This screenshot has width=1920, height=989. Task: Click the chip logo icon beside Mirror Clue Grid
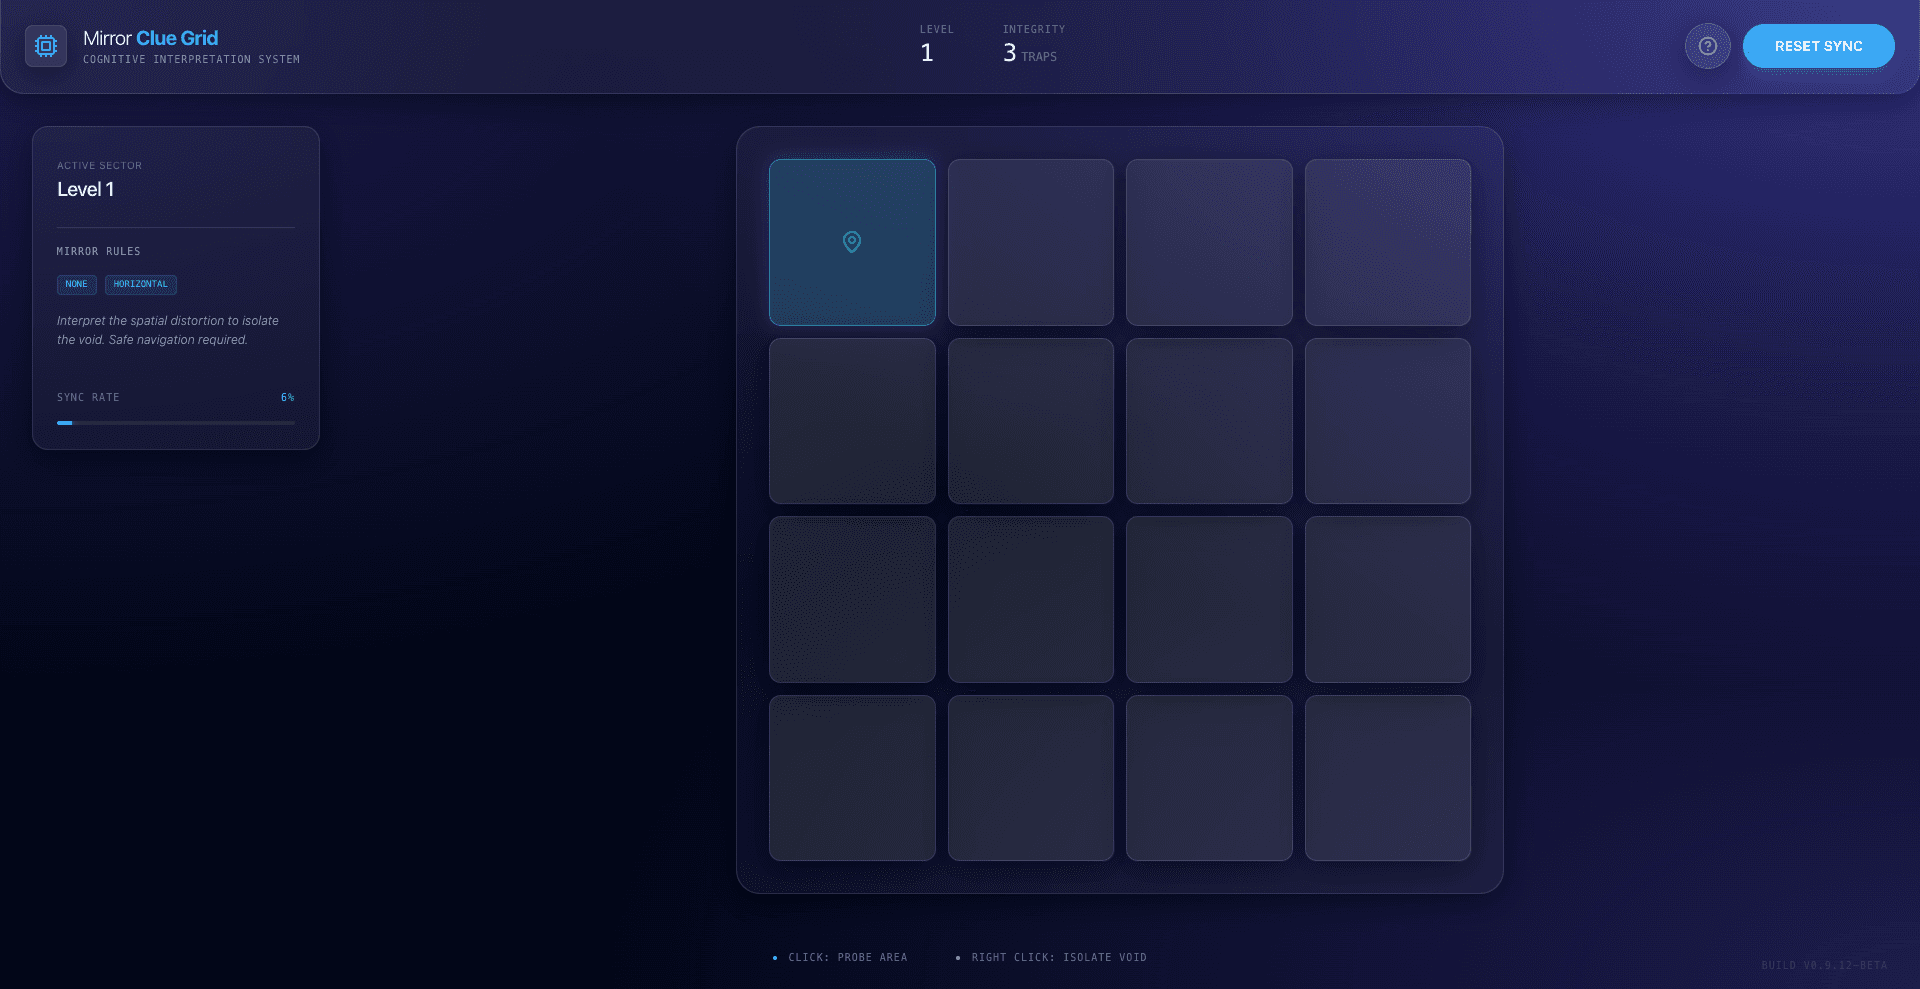pyautogui.click(x=46, y=46)
